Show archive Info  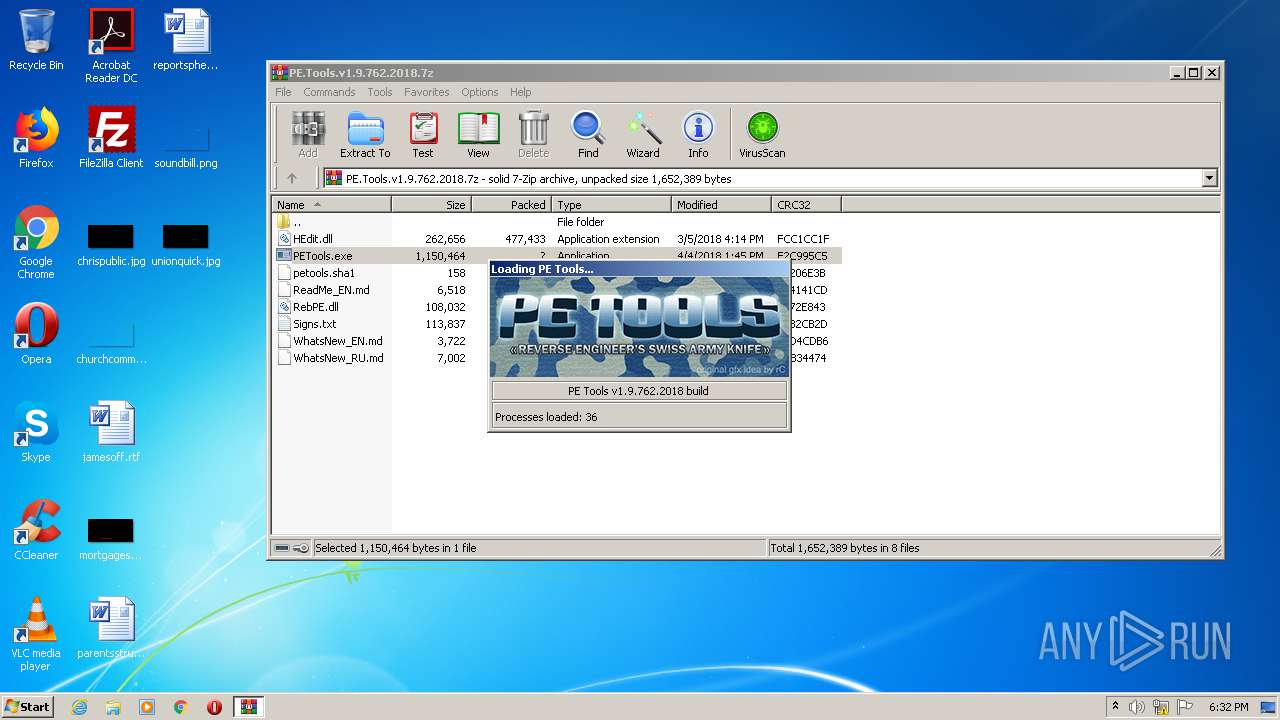pyautogui.click(x=698, y=134)
